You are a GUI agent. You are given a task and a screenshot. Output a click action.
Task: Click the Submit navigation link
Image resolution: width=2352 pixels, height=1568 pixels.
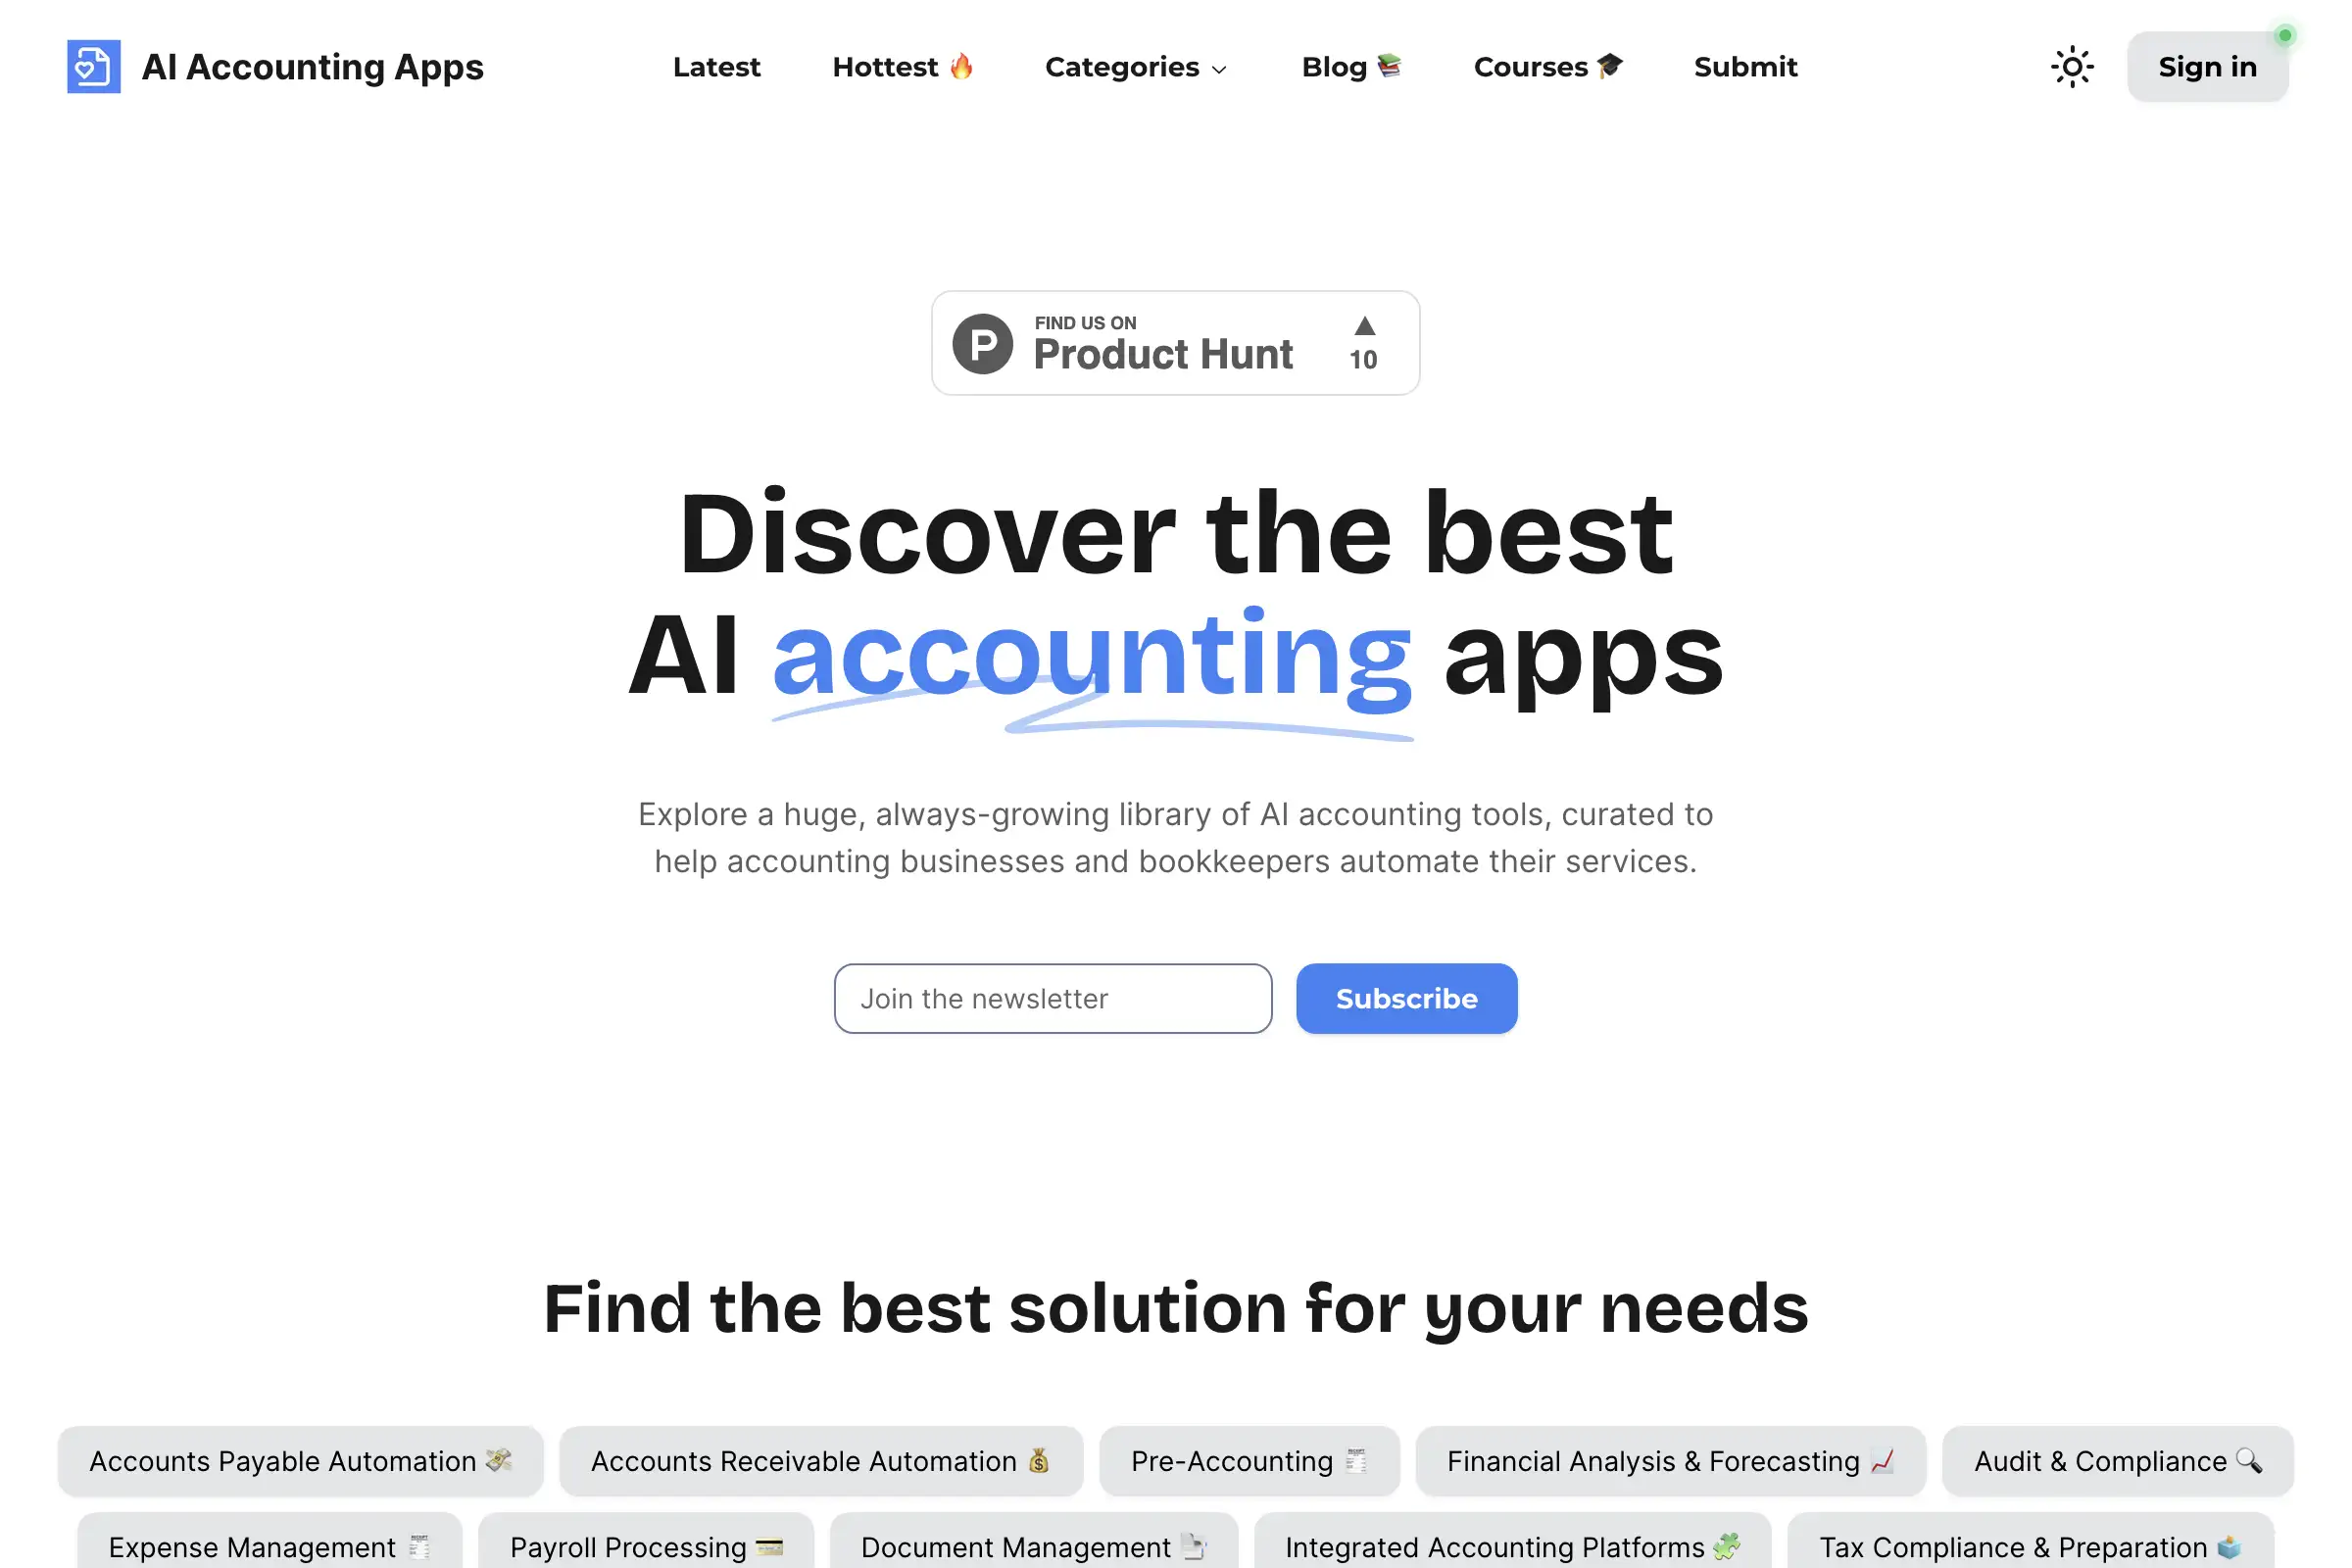point(1746,67)
